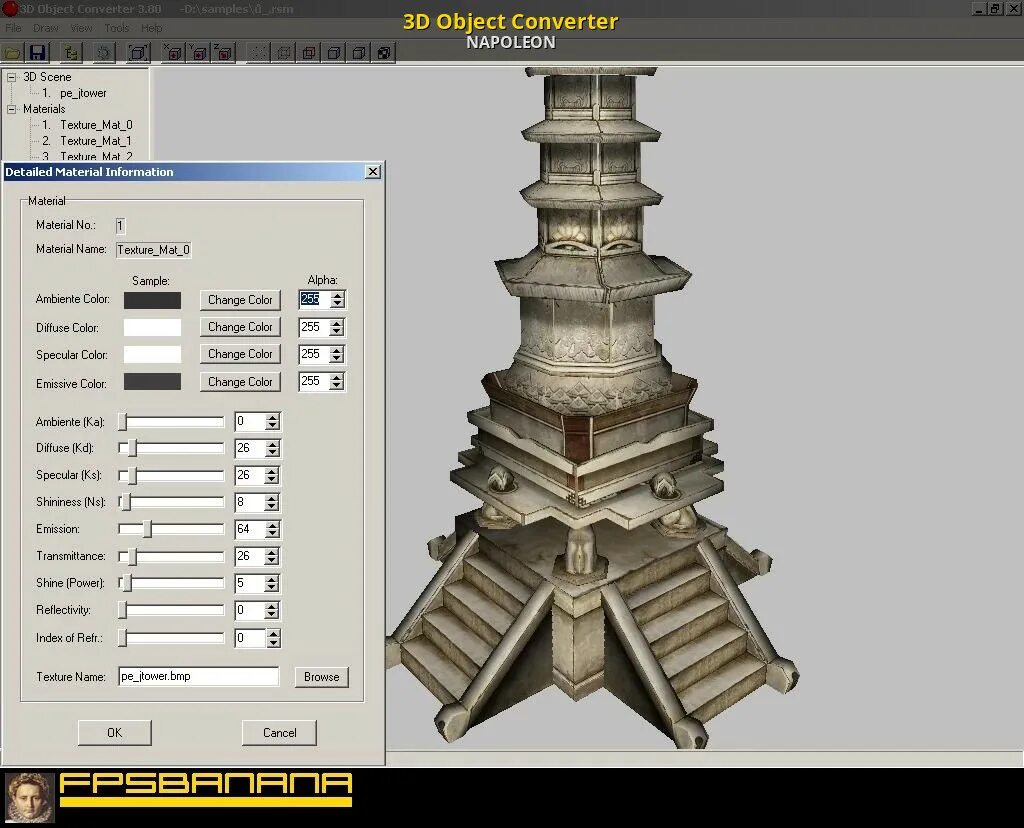Screen dimensions: 1024x828
Task: Click Change Color for Ambiente Color
Action: pos(240,300)
